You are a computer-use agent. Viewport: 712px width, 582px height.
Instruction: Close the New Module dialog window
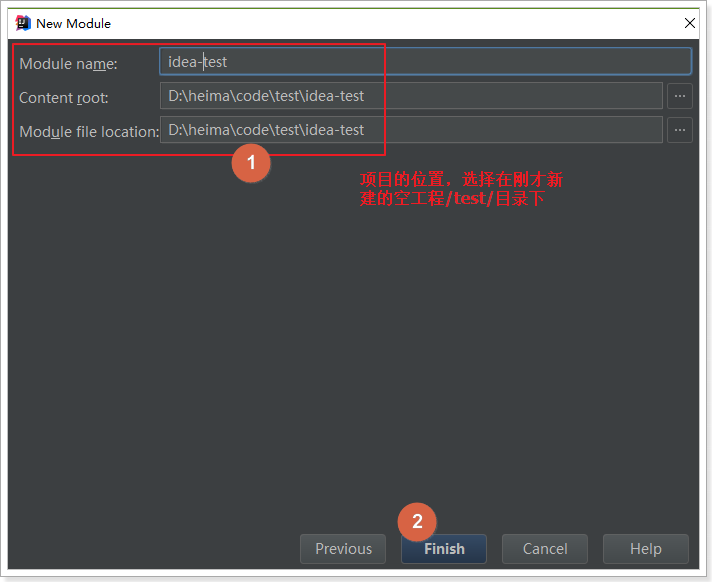[x=690, y=23]
